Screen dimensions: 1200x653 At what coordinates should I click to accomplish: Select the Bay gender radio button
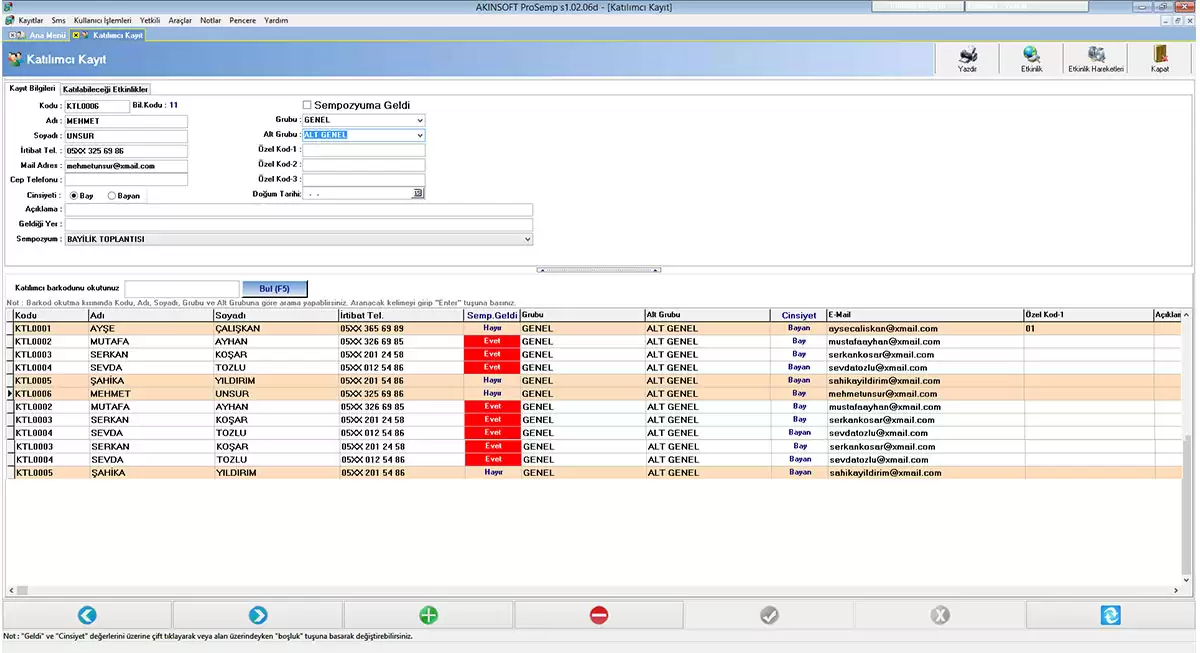pyautogui.click(x=74, y=196)
